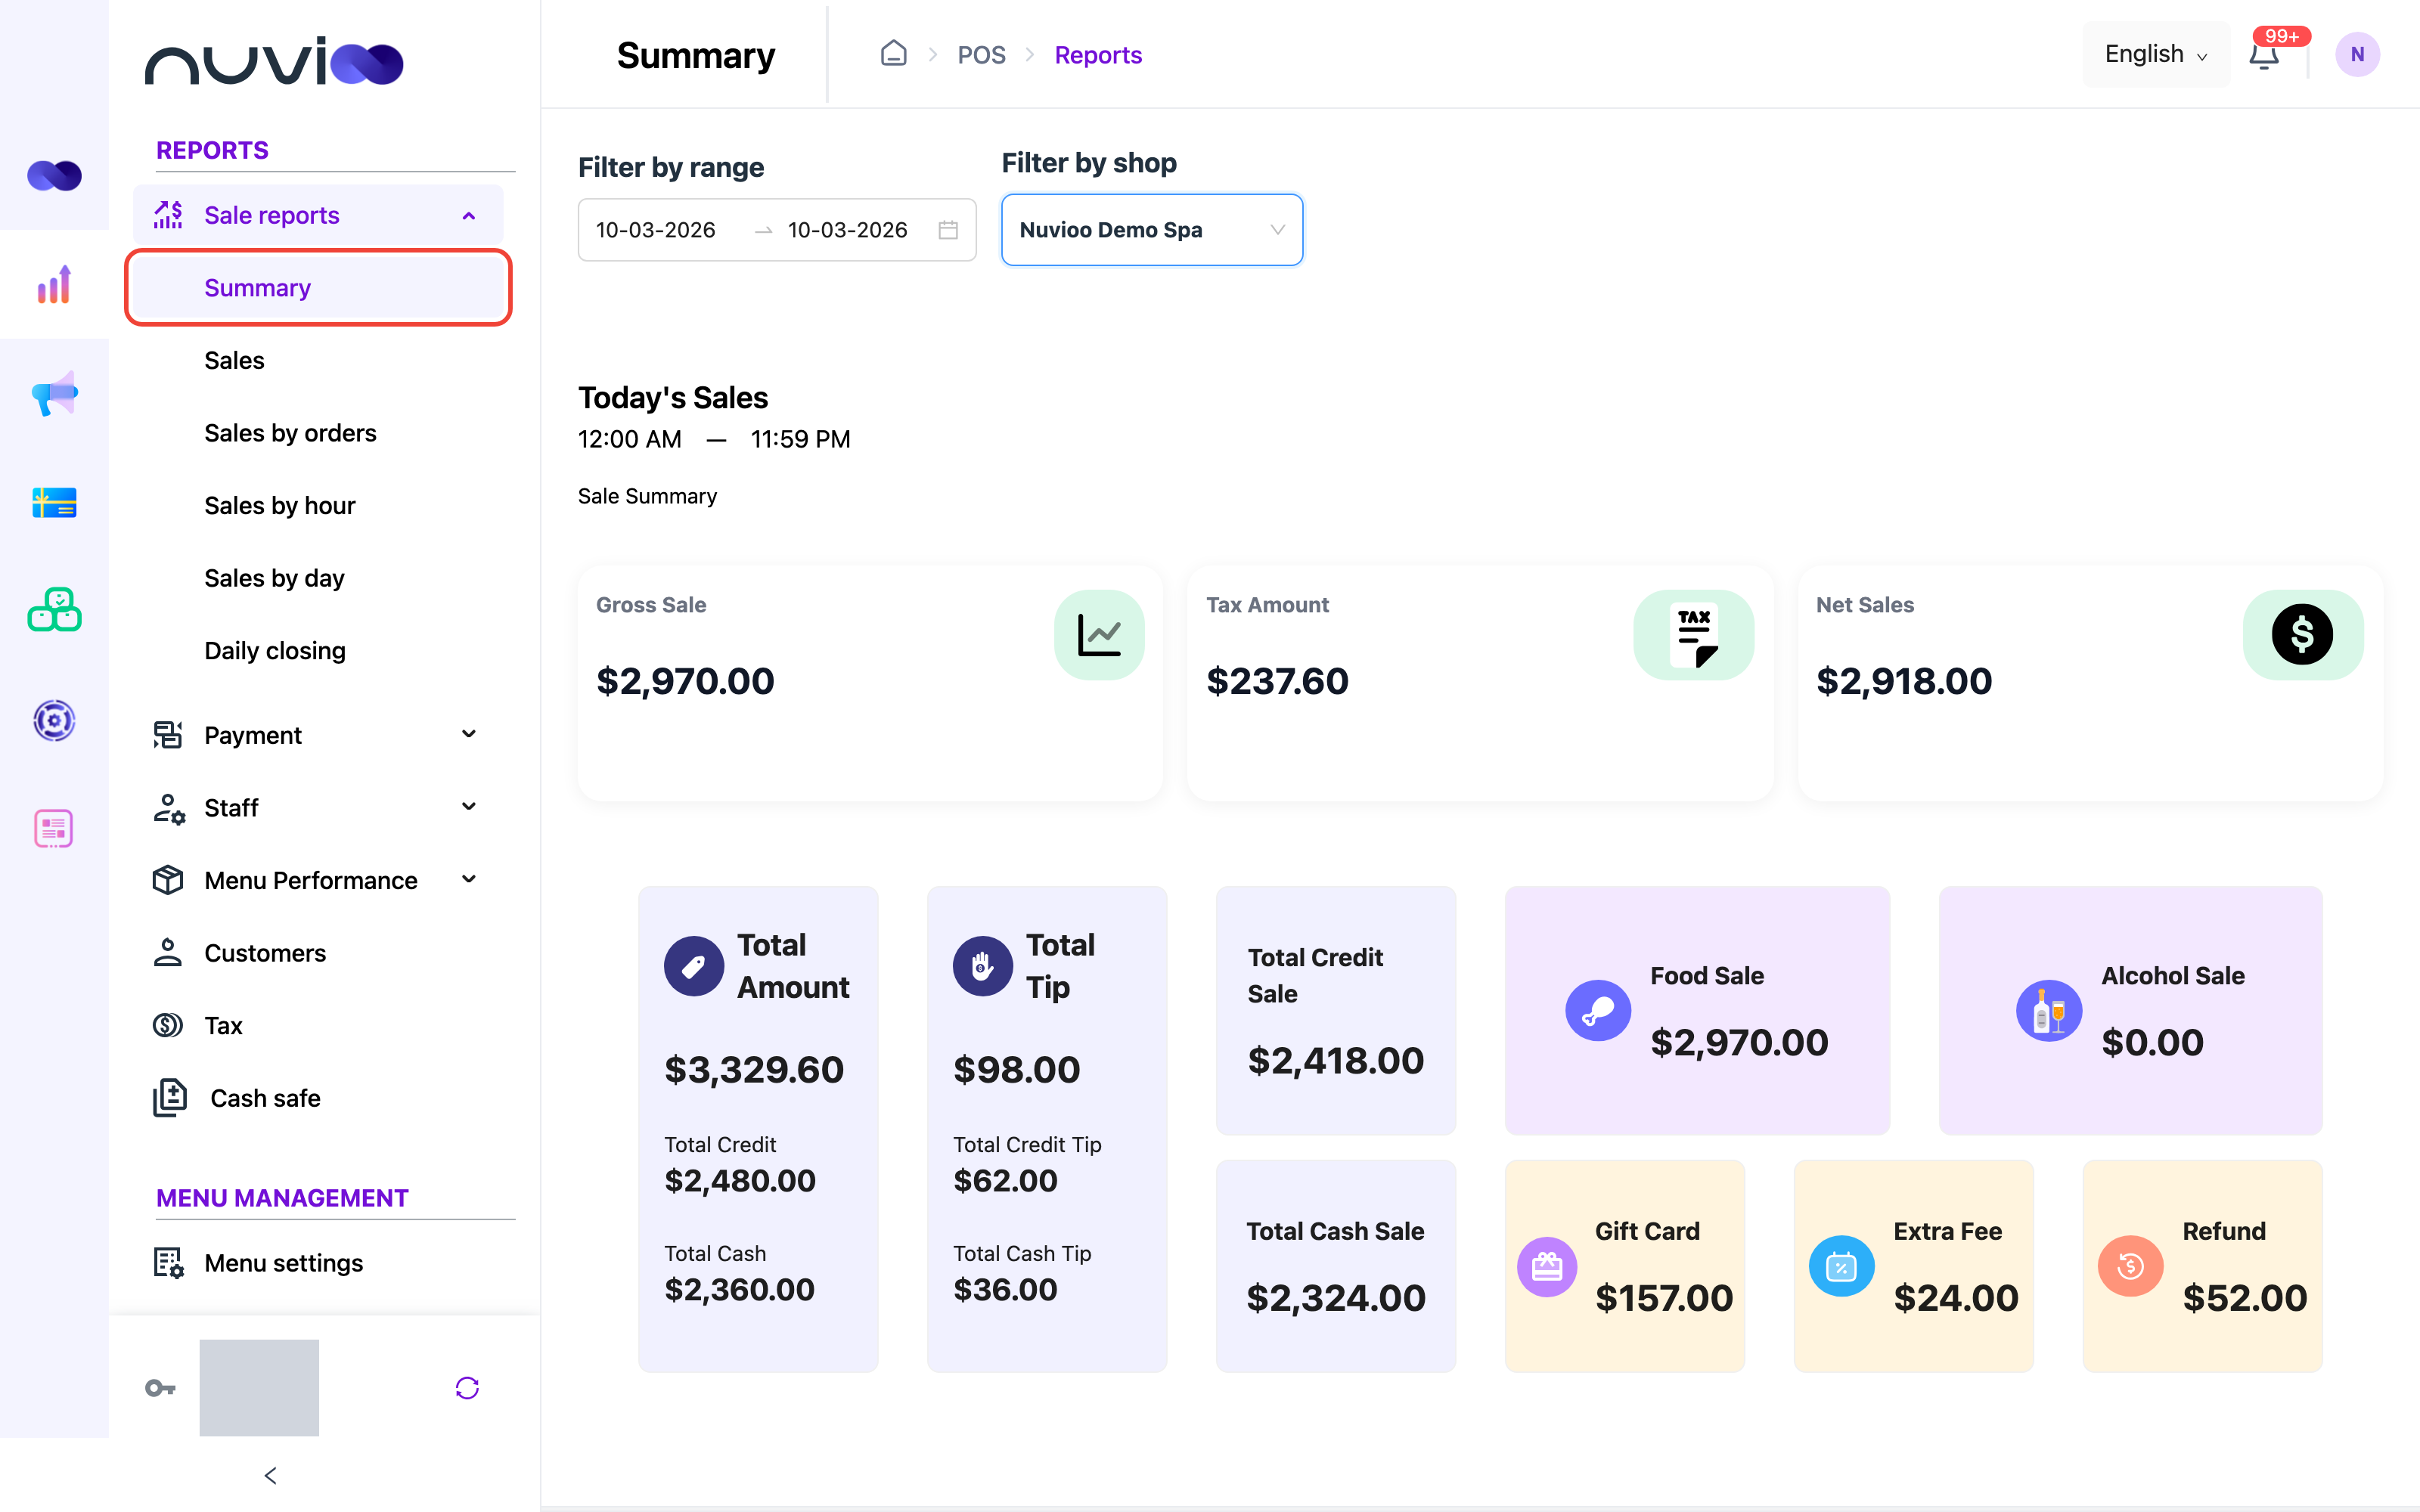Open the green boxes inventory icon in rail
Image resolution: width=2420 pixels, height=1512 pixels.
point(54,610)
